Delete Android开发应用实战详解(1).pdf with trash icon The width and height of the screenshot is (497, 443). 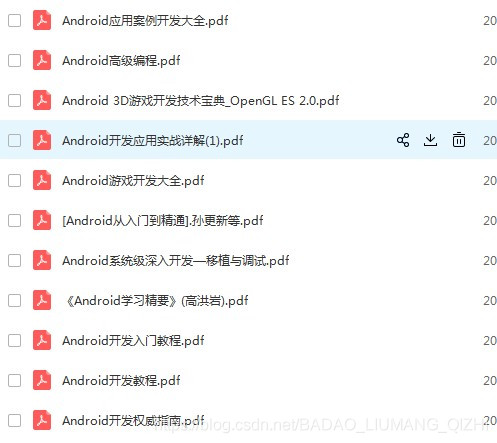coord(459,140)
